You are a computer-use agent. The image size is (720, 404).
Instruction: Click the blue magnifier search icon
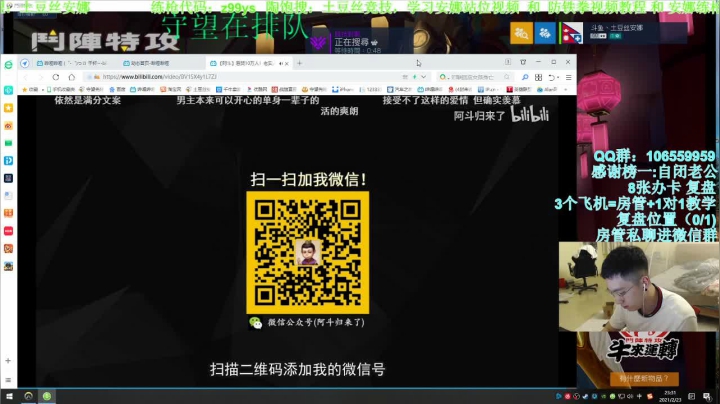(x=525, y=77)
